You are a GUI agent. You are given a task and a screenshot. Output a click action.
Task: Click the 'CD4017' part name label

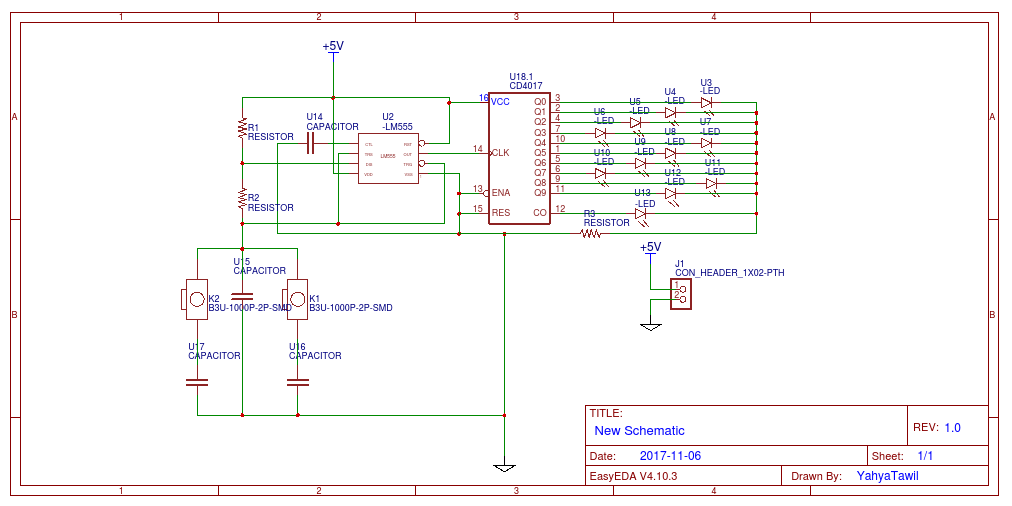click(x=526, y=85)
